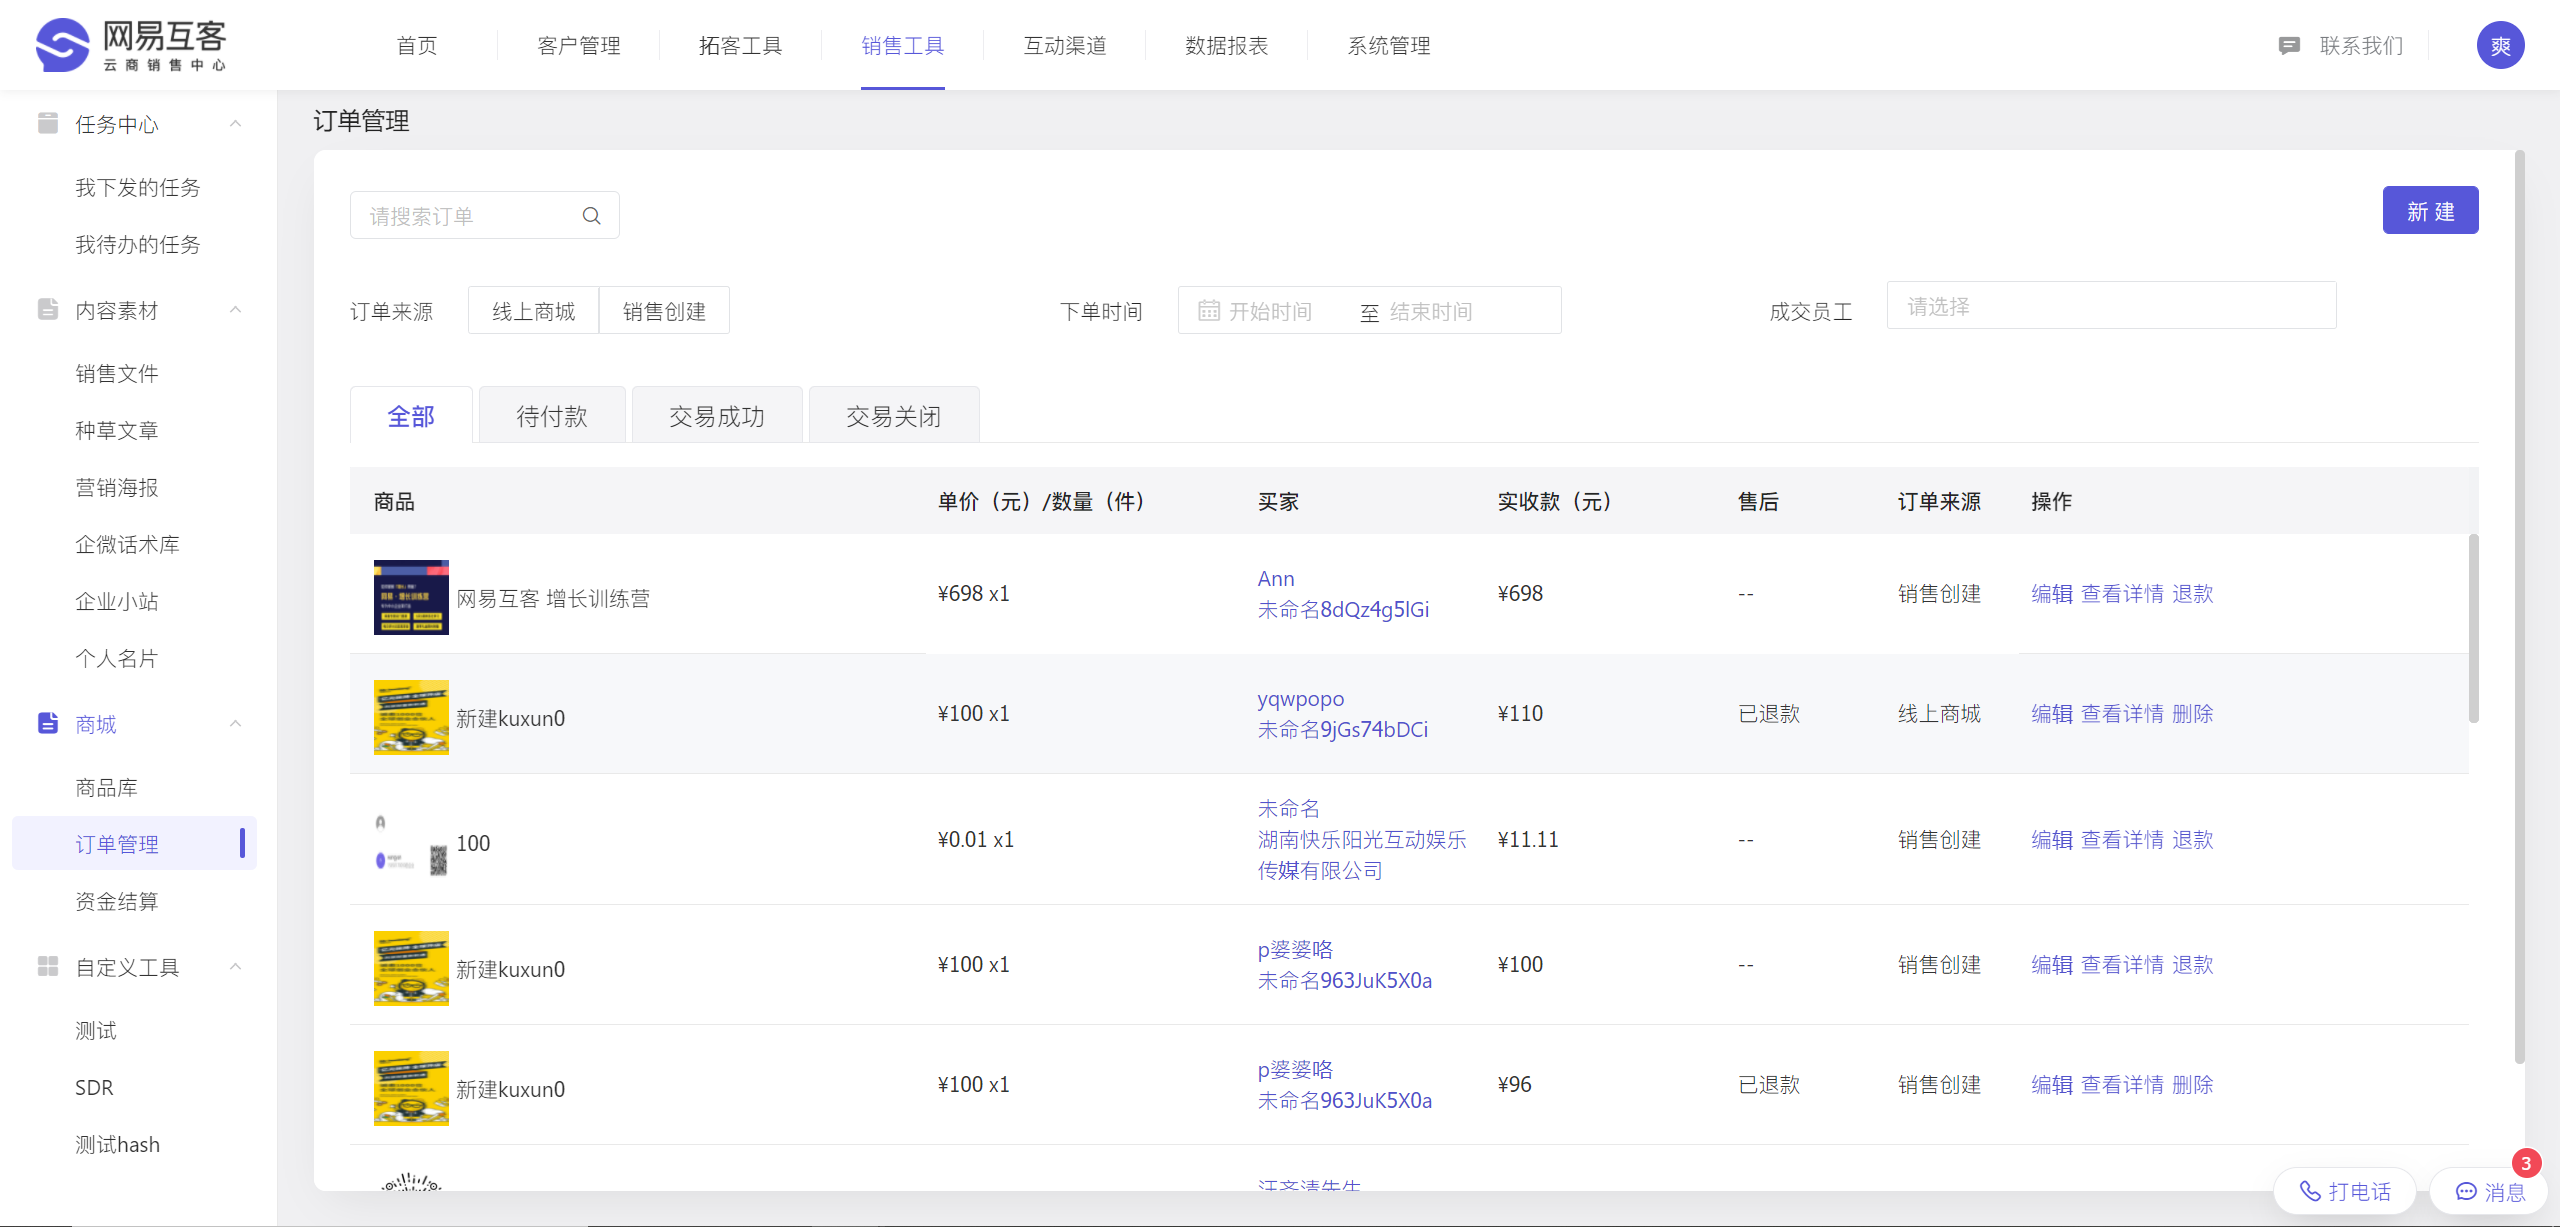The width and height of the screenshot is (2560, 1227).
Task: Collapse the 内容素材 section chevron
Action: 236,310
